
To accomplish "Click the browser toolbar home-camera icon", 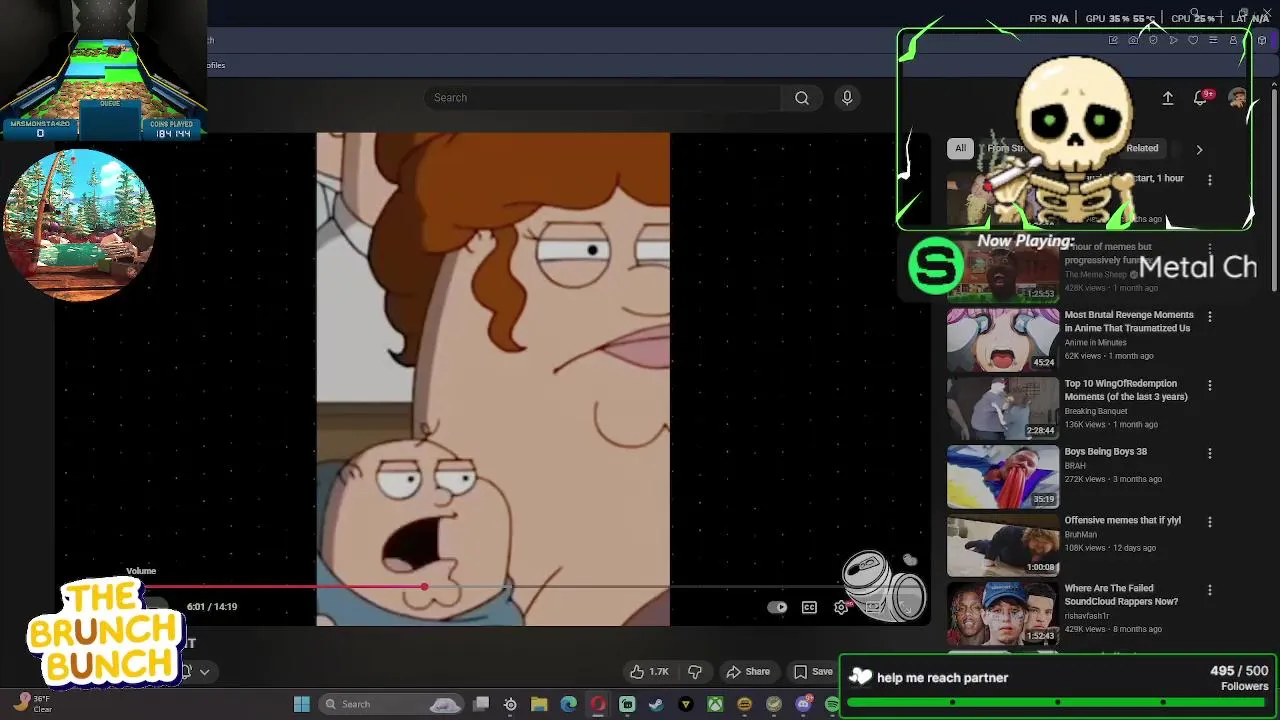I will [1133, 40].
